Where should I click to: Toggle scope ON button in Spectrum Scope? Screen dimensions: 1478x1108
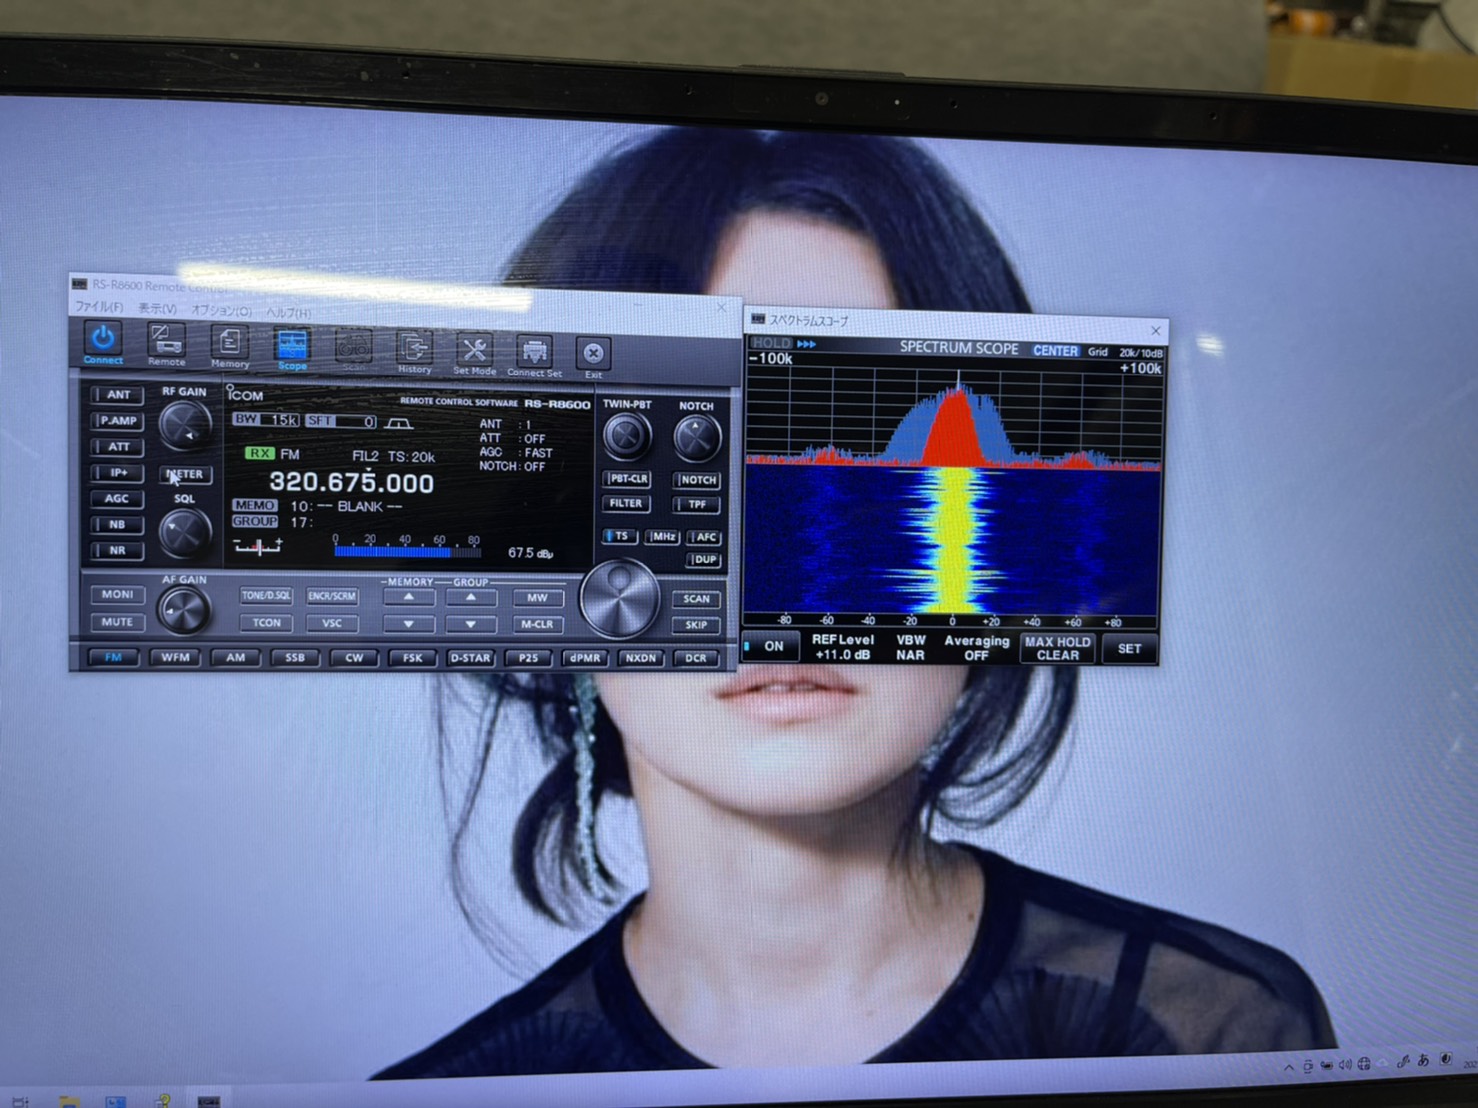(772, 647)
